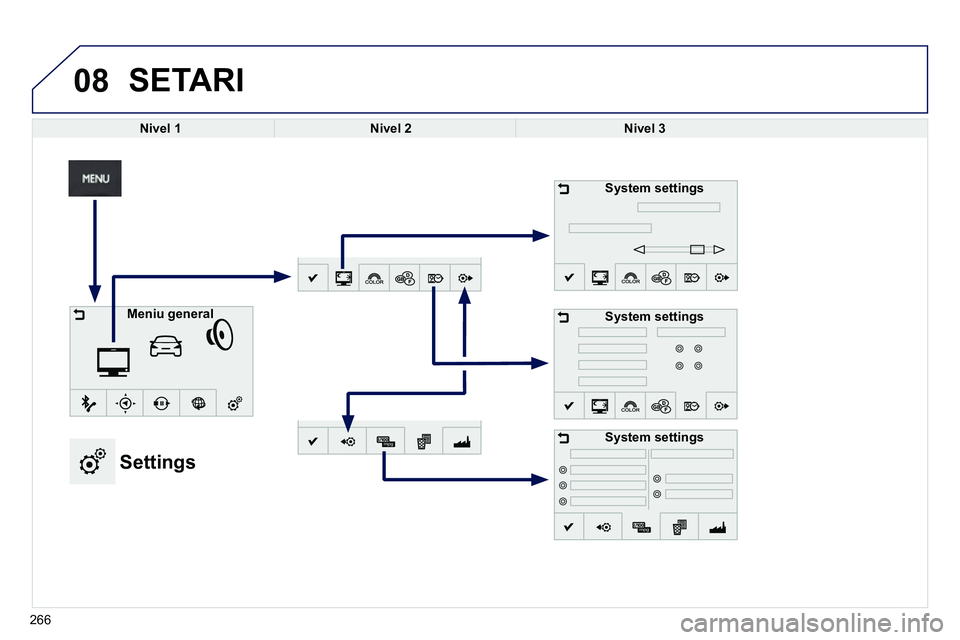Click the Nivel 2 column header
960x640 pixels.
pos(391,128)
